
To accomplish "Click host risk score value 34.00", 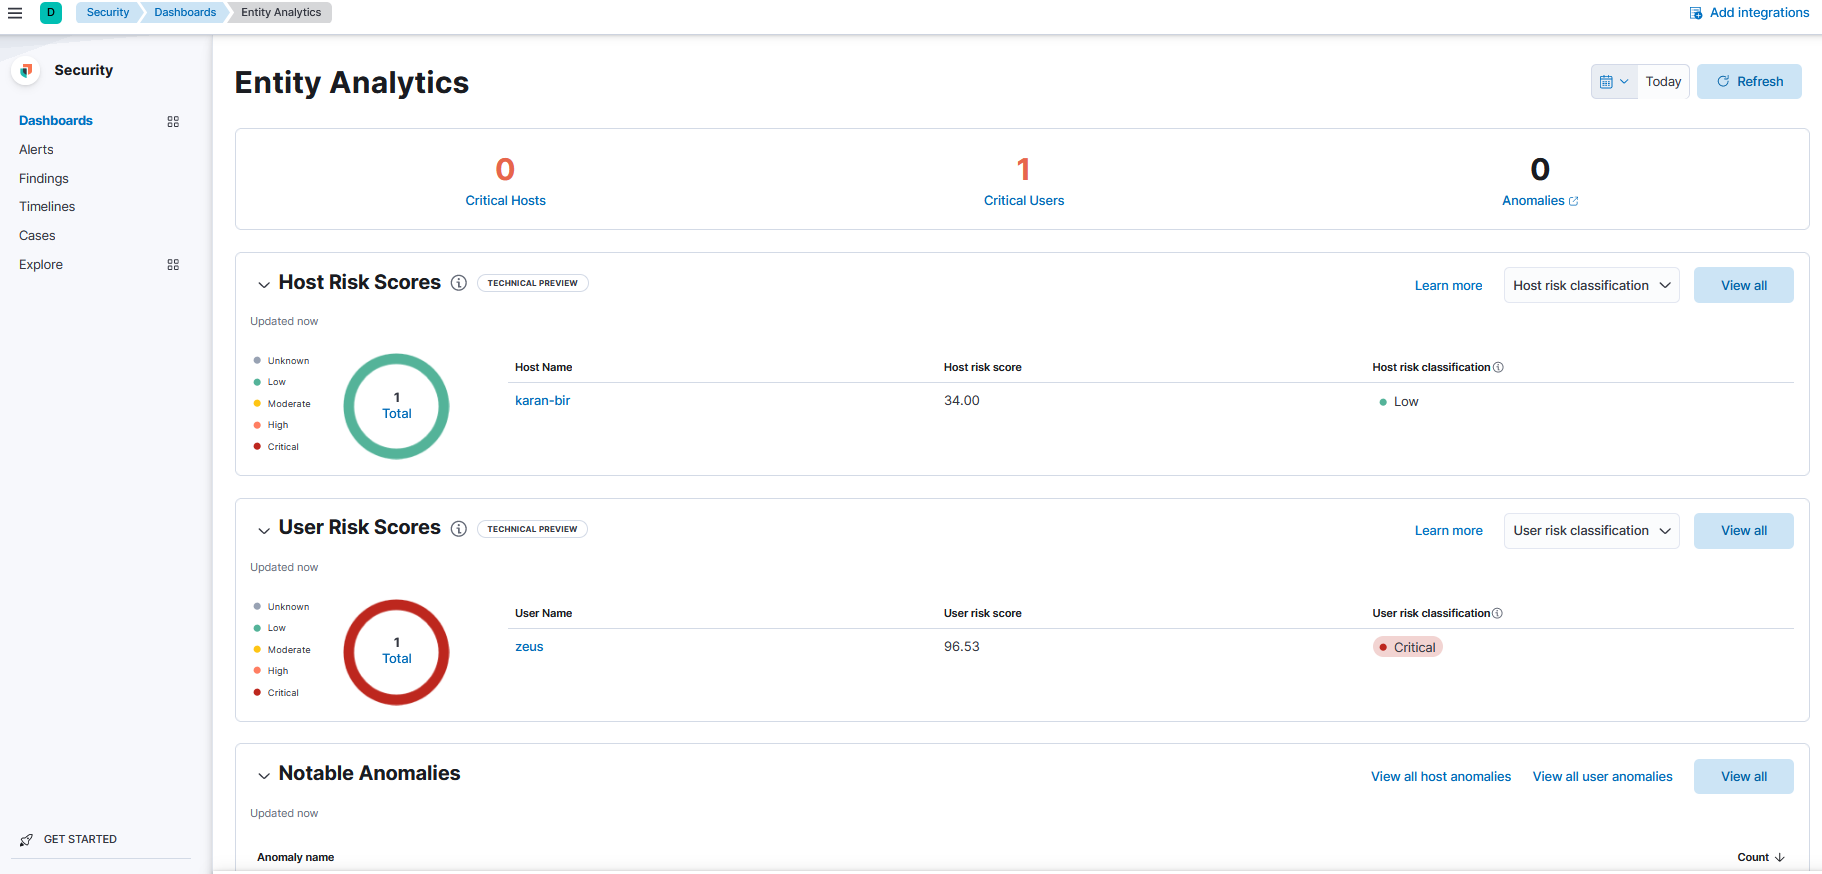I will 961,401.
